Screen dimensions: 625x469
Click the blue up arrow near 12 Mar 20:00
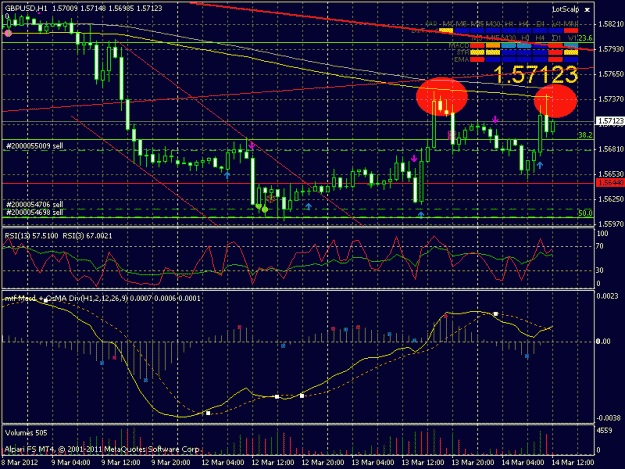[308, 206]
